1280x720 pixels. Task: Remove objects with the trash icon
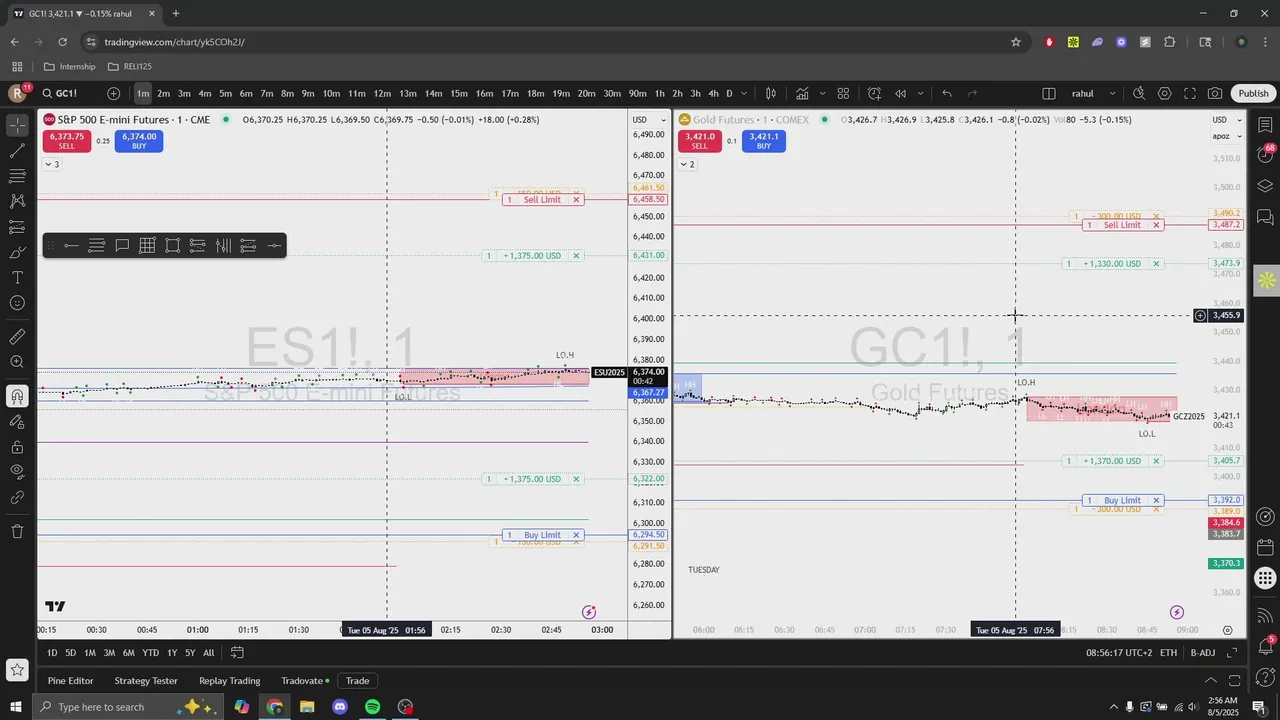click(17, 531)
